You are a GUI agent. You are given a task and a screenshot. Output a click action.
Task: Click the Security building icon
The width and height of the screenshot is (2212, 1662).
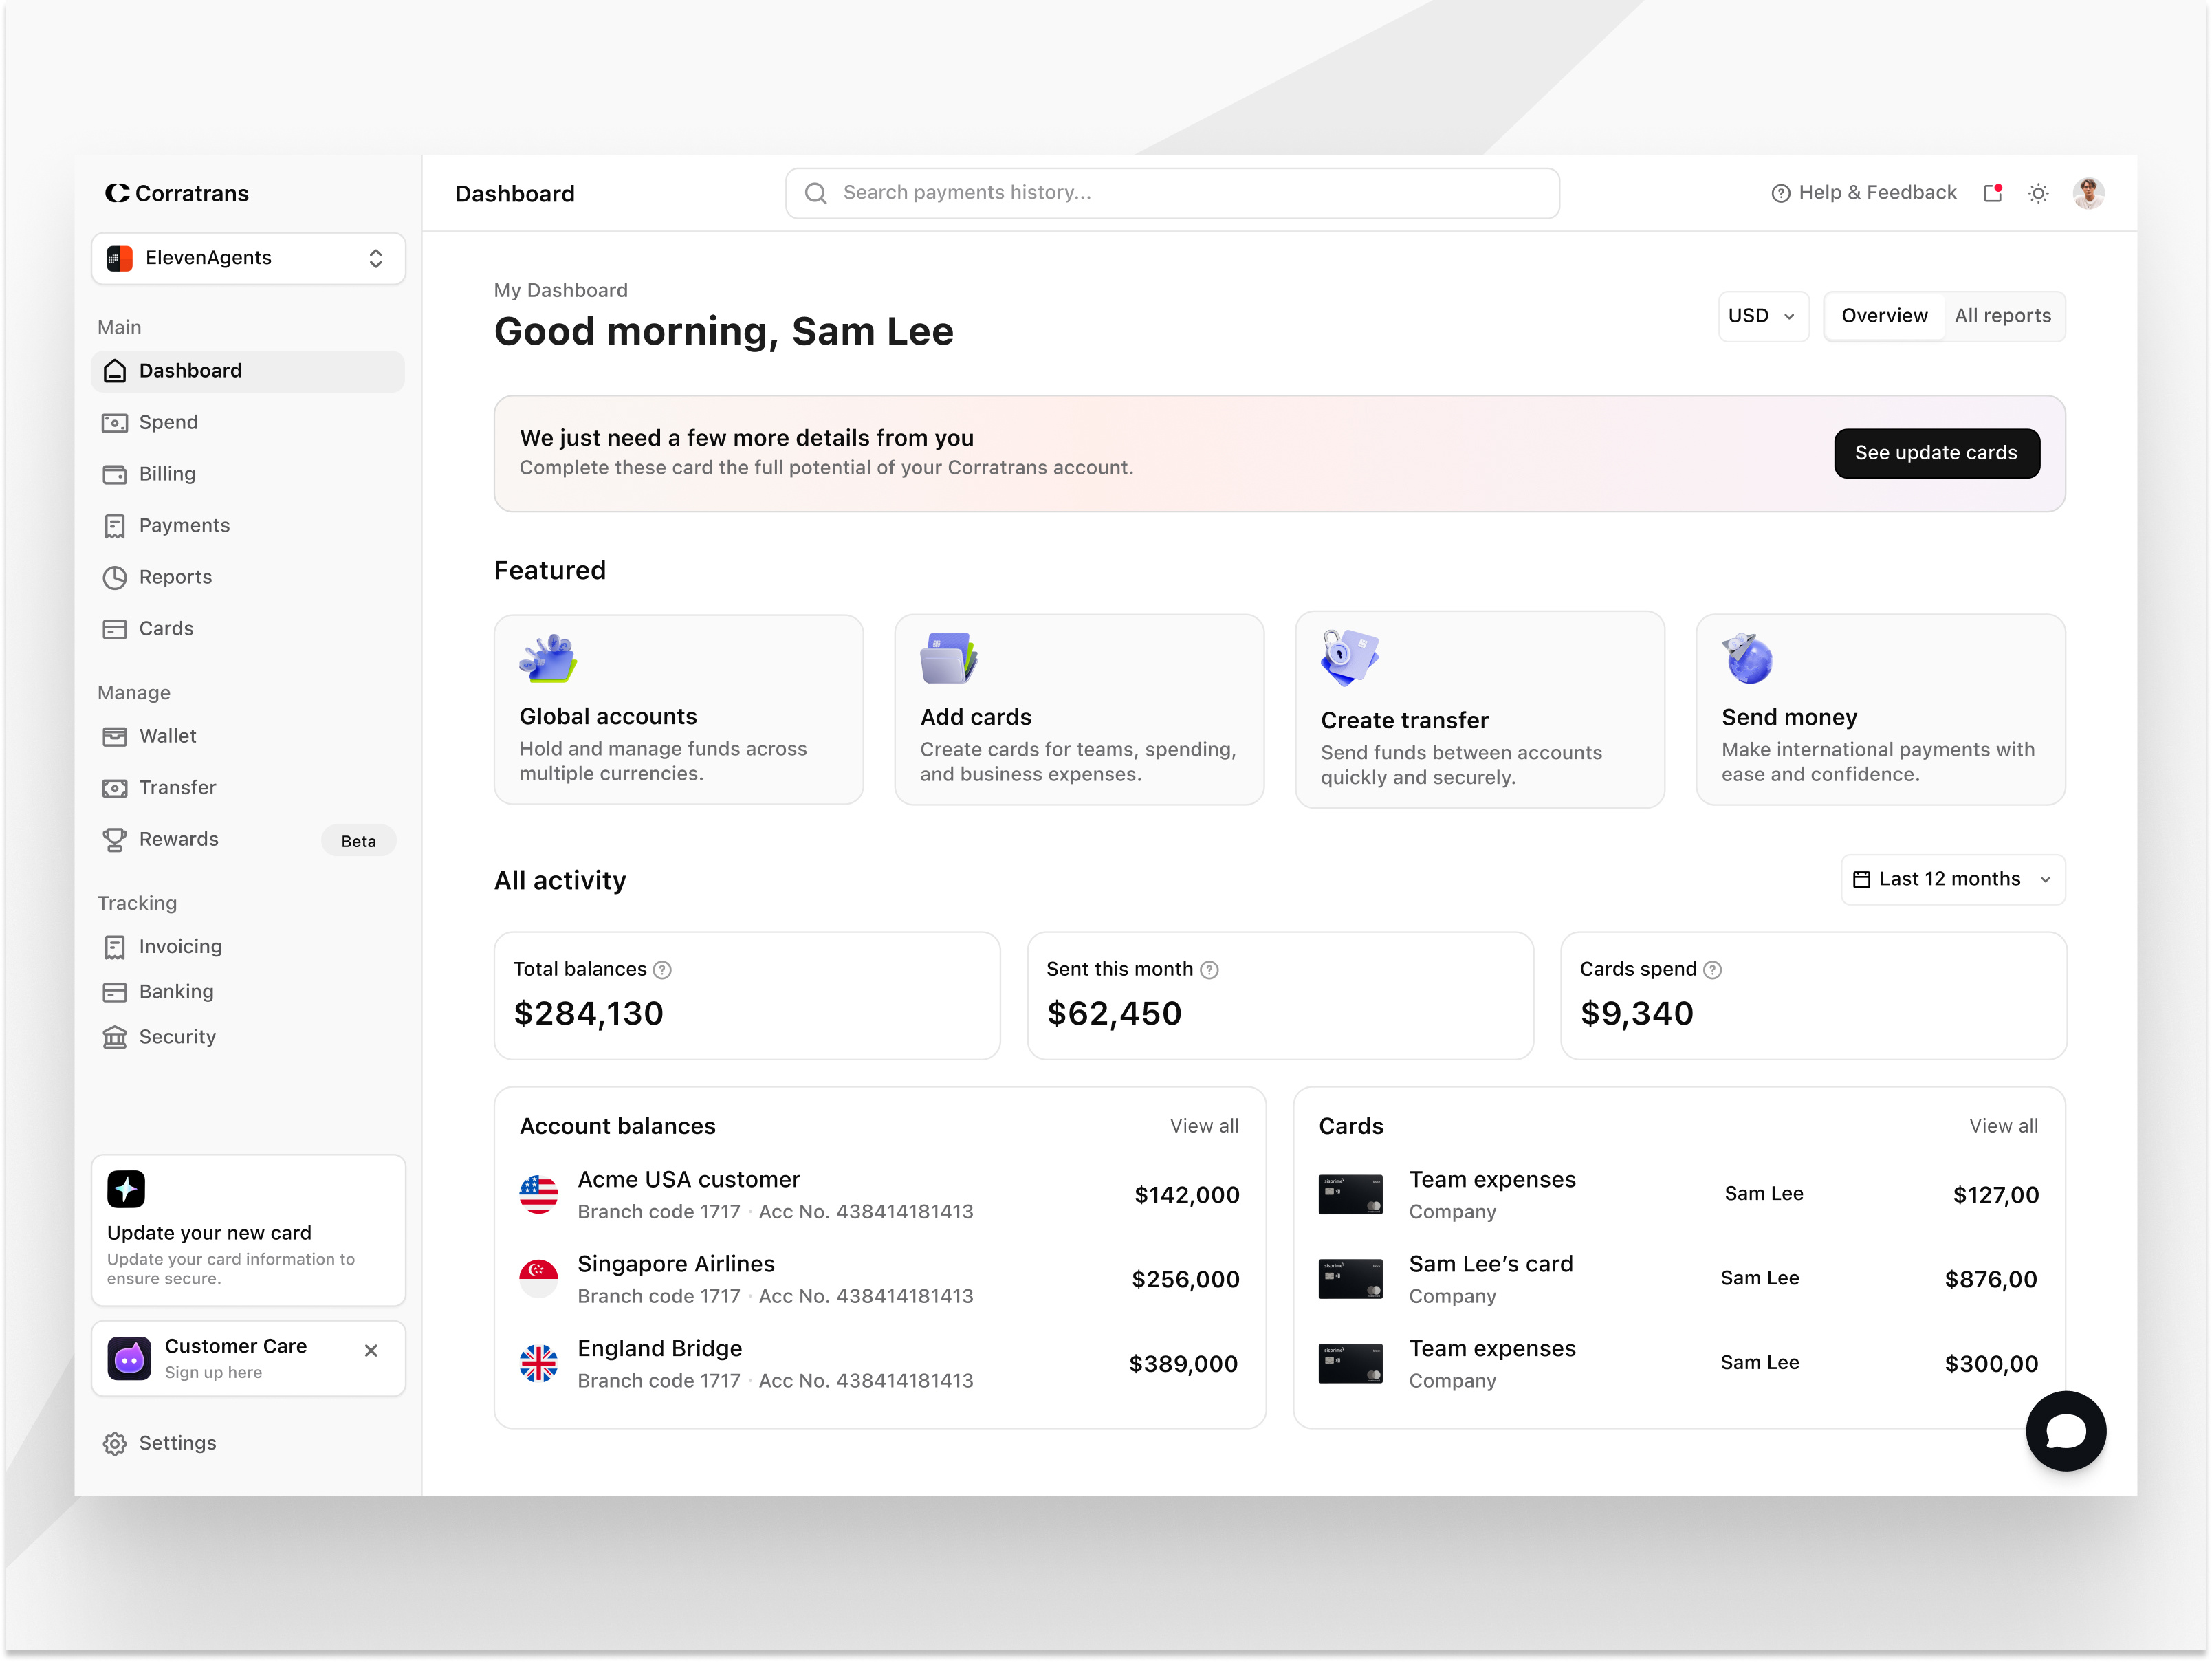coord(115,1037)
